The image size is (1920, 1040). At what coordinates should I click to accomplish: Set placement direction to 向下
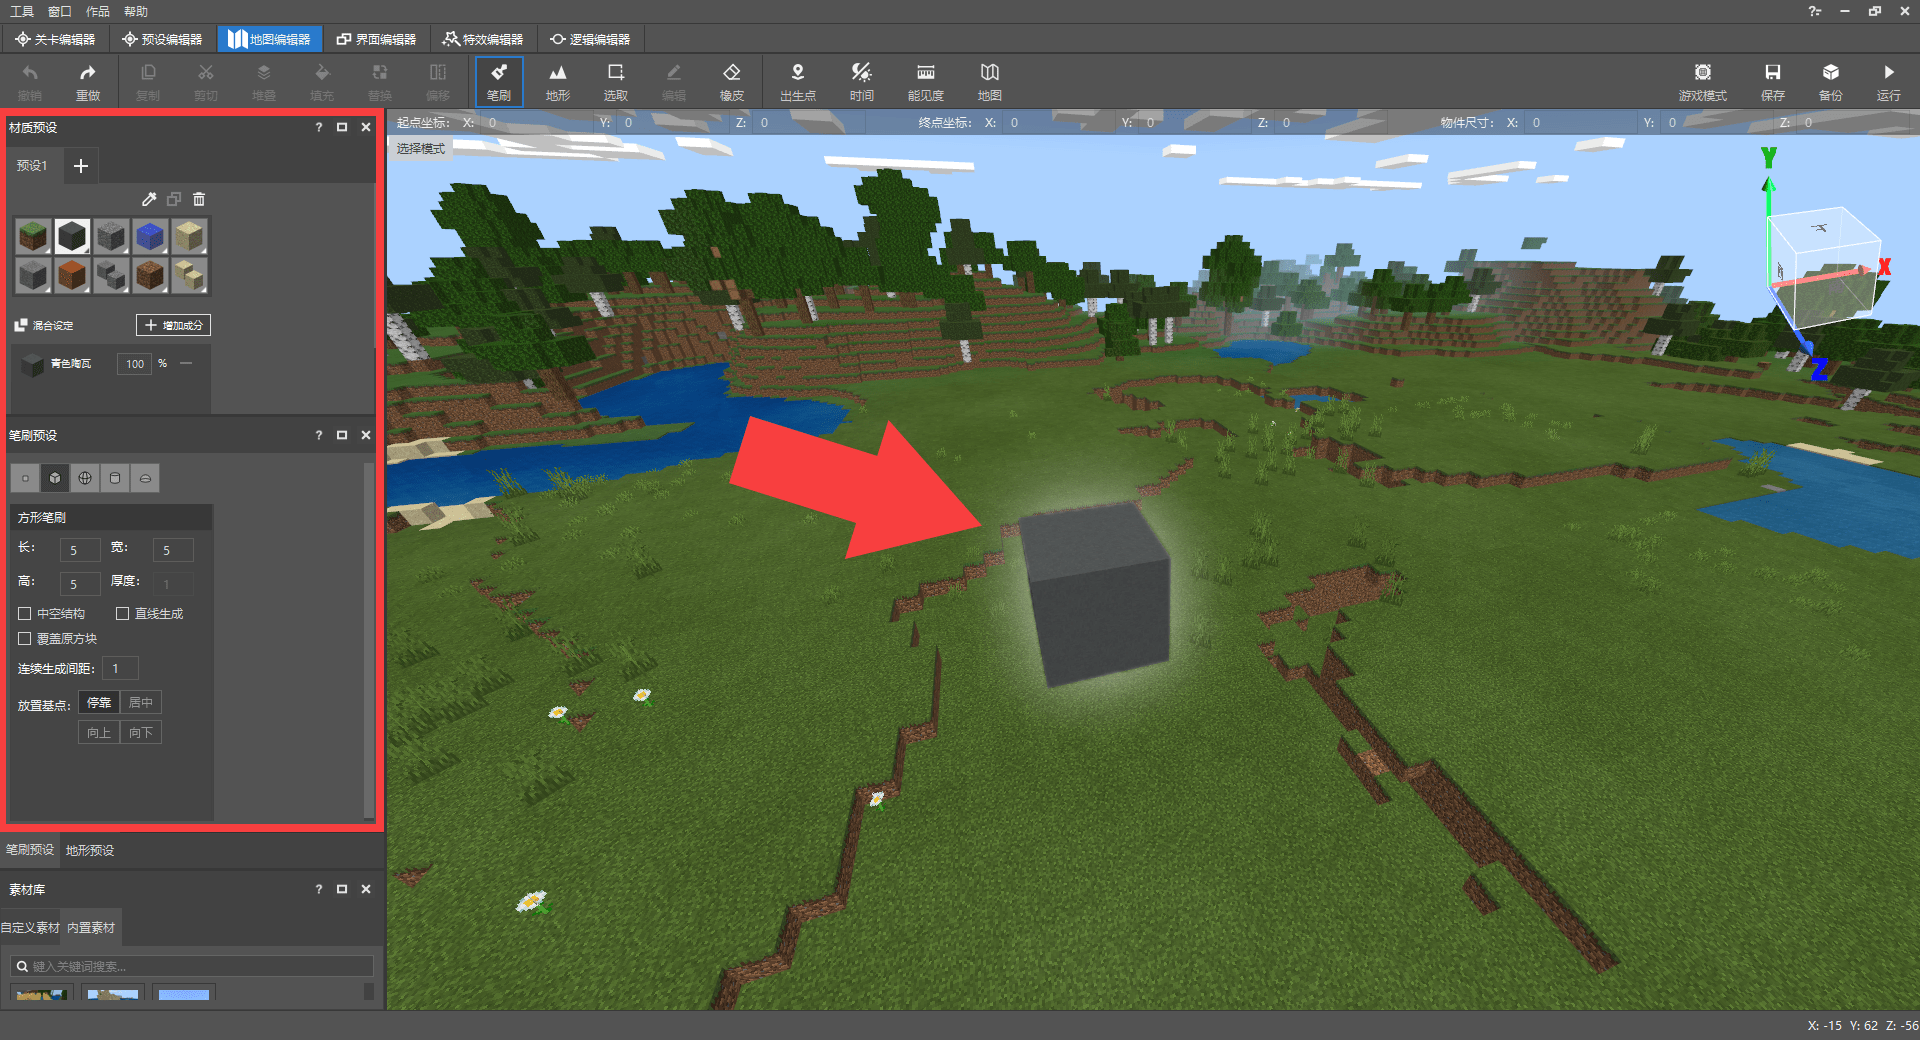[141, 733]
